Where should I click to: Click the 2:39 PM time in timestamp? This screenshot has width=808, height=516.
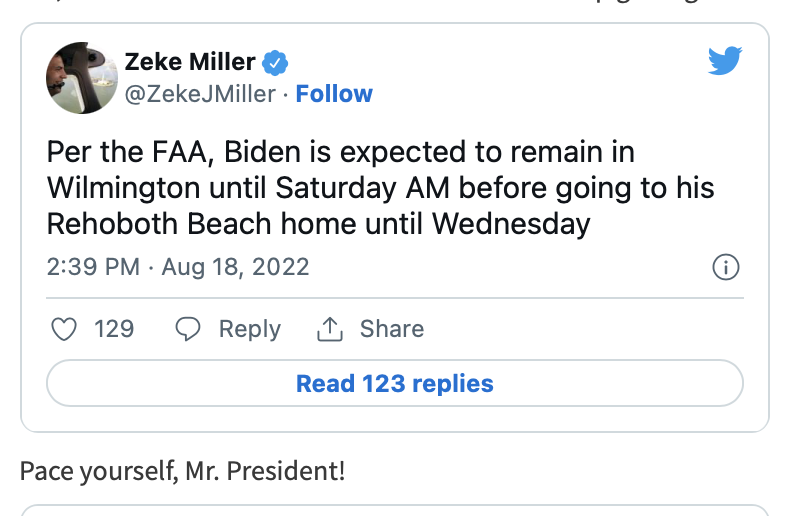click(x=90, y=268)
